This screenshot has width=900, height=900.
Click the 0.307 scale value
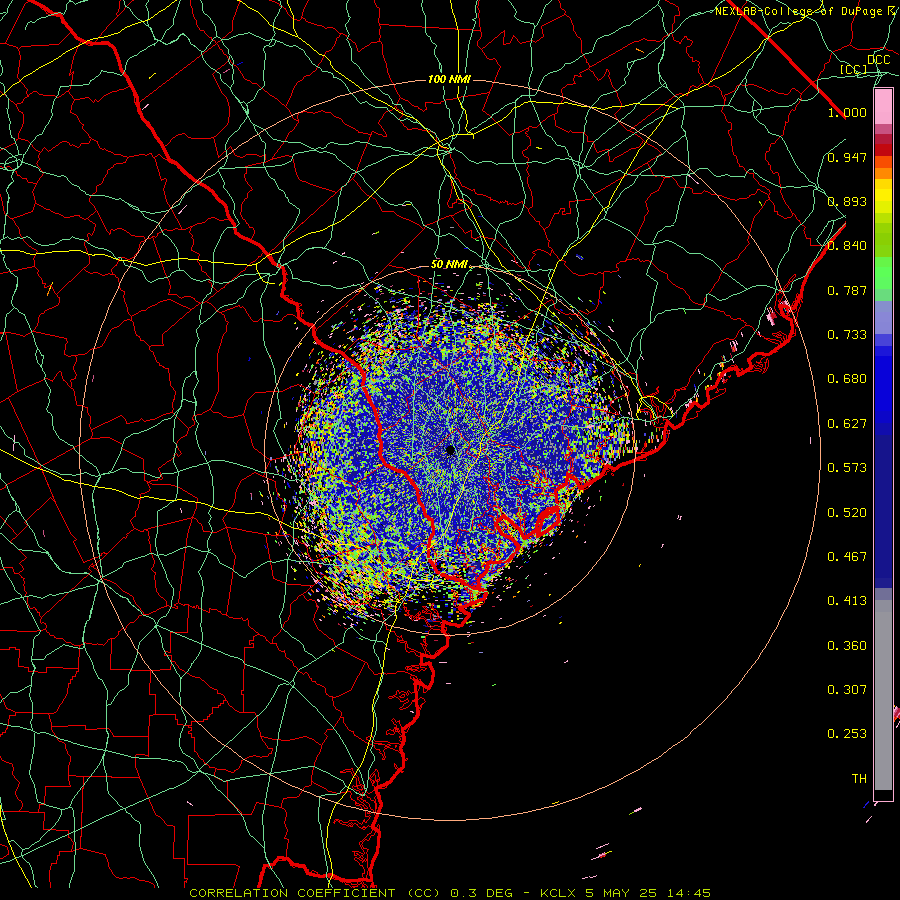click(847, 689)
